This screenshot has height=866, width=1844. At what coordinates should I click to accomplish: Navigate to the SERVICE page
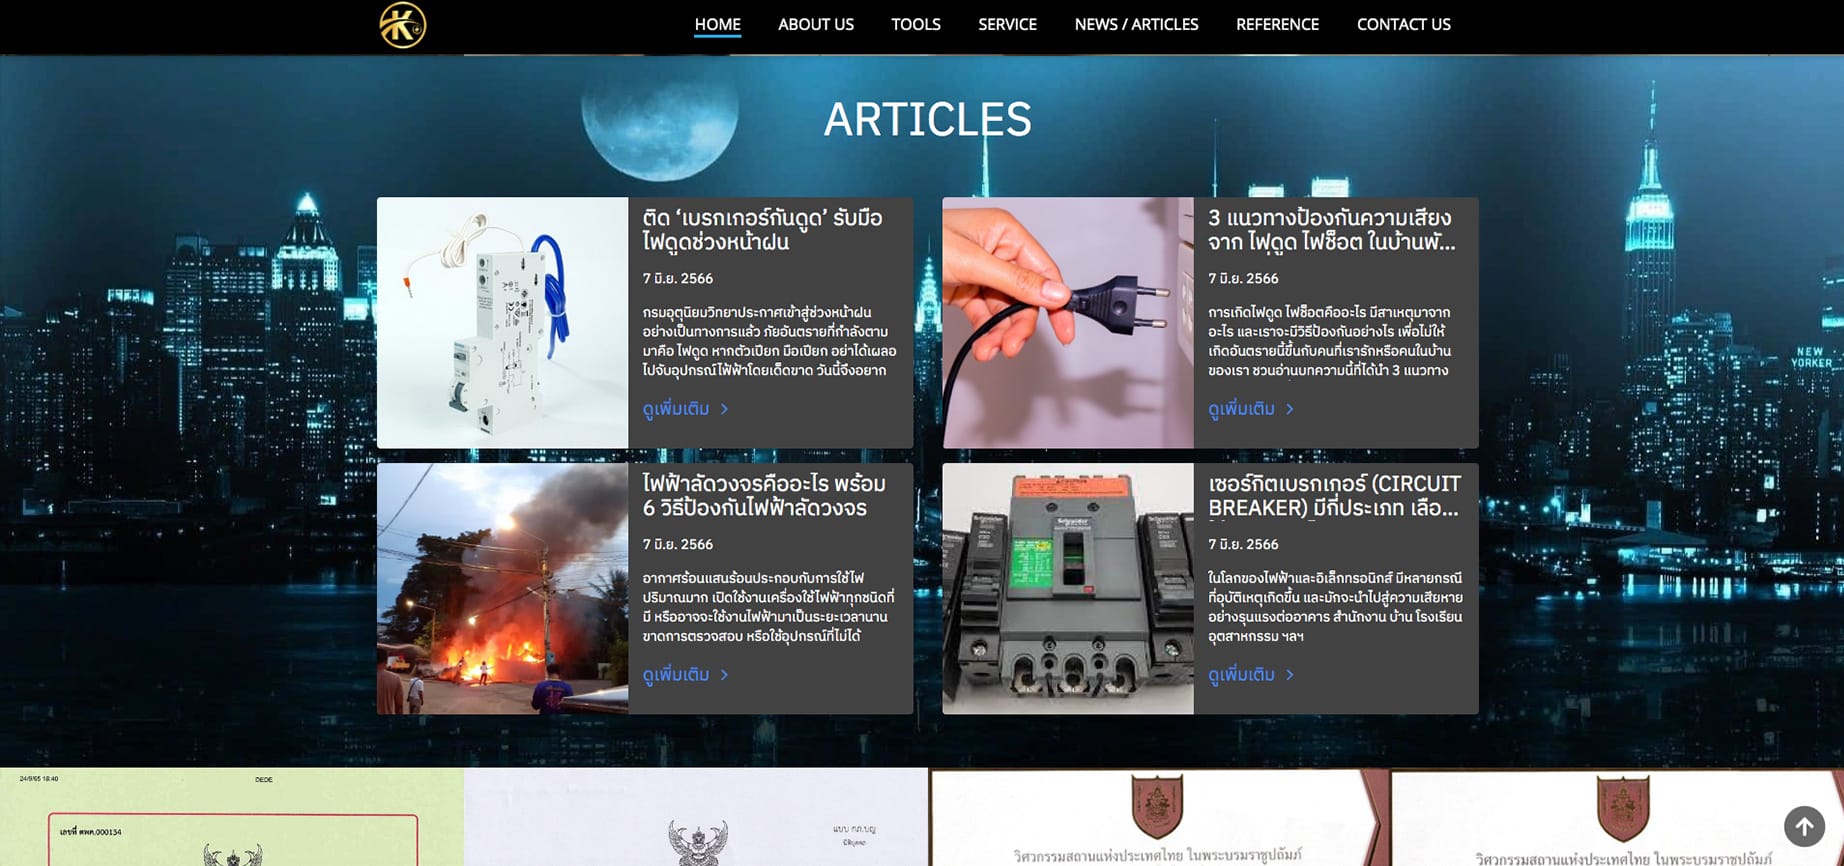(x=1007, y=25)
